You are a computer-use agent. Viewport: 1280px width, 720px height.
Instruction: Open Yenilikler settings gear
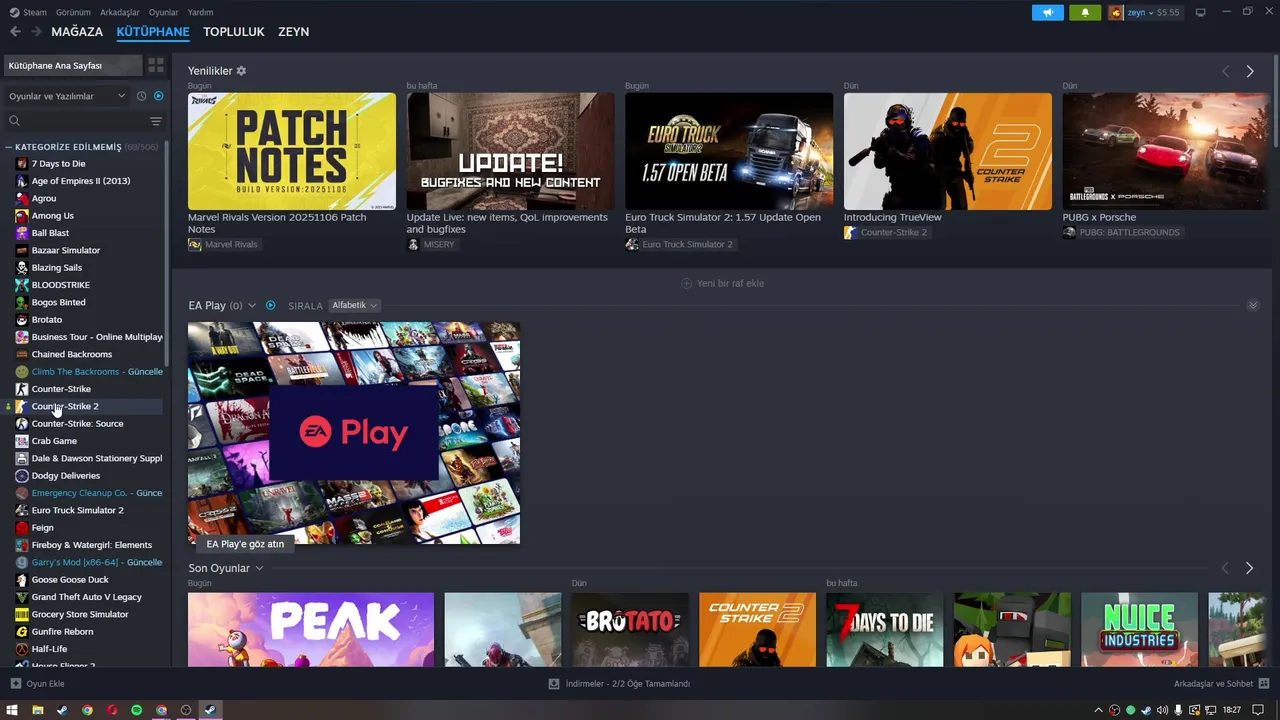tap(241, 71)
